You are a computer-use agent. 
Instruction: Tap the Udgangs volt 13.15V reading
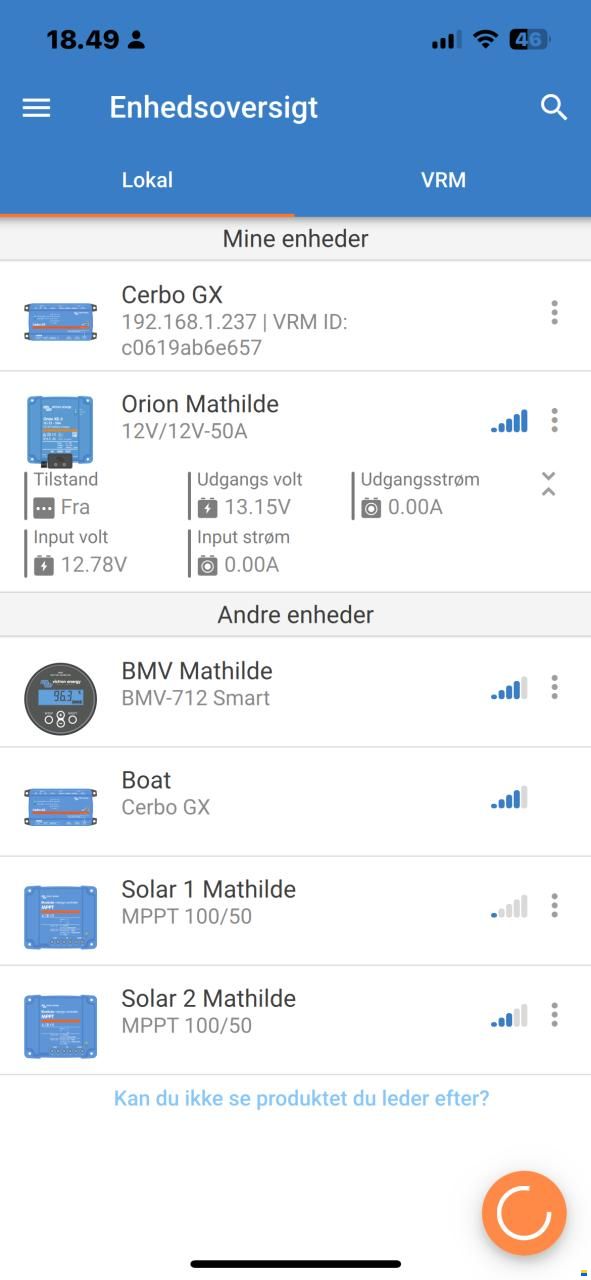click(246, 494)
